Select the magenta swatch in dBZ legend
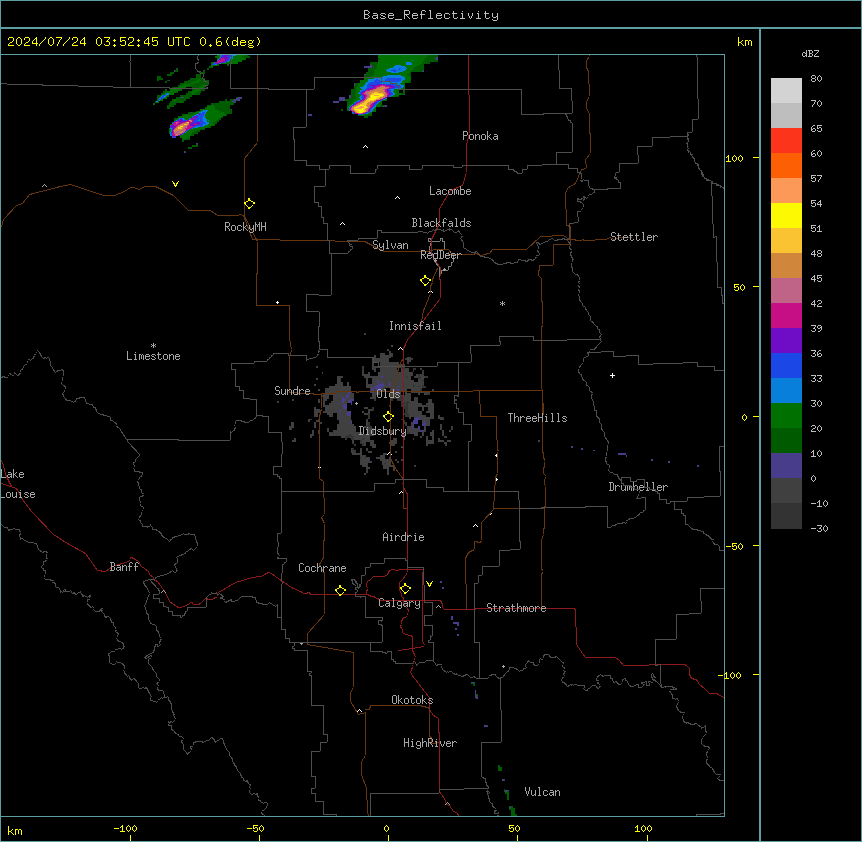The height and width of the screenshot is (842, 862). pyautogui.click(x=786, y=315)
